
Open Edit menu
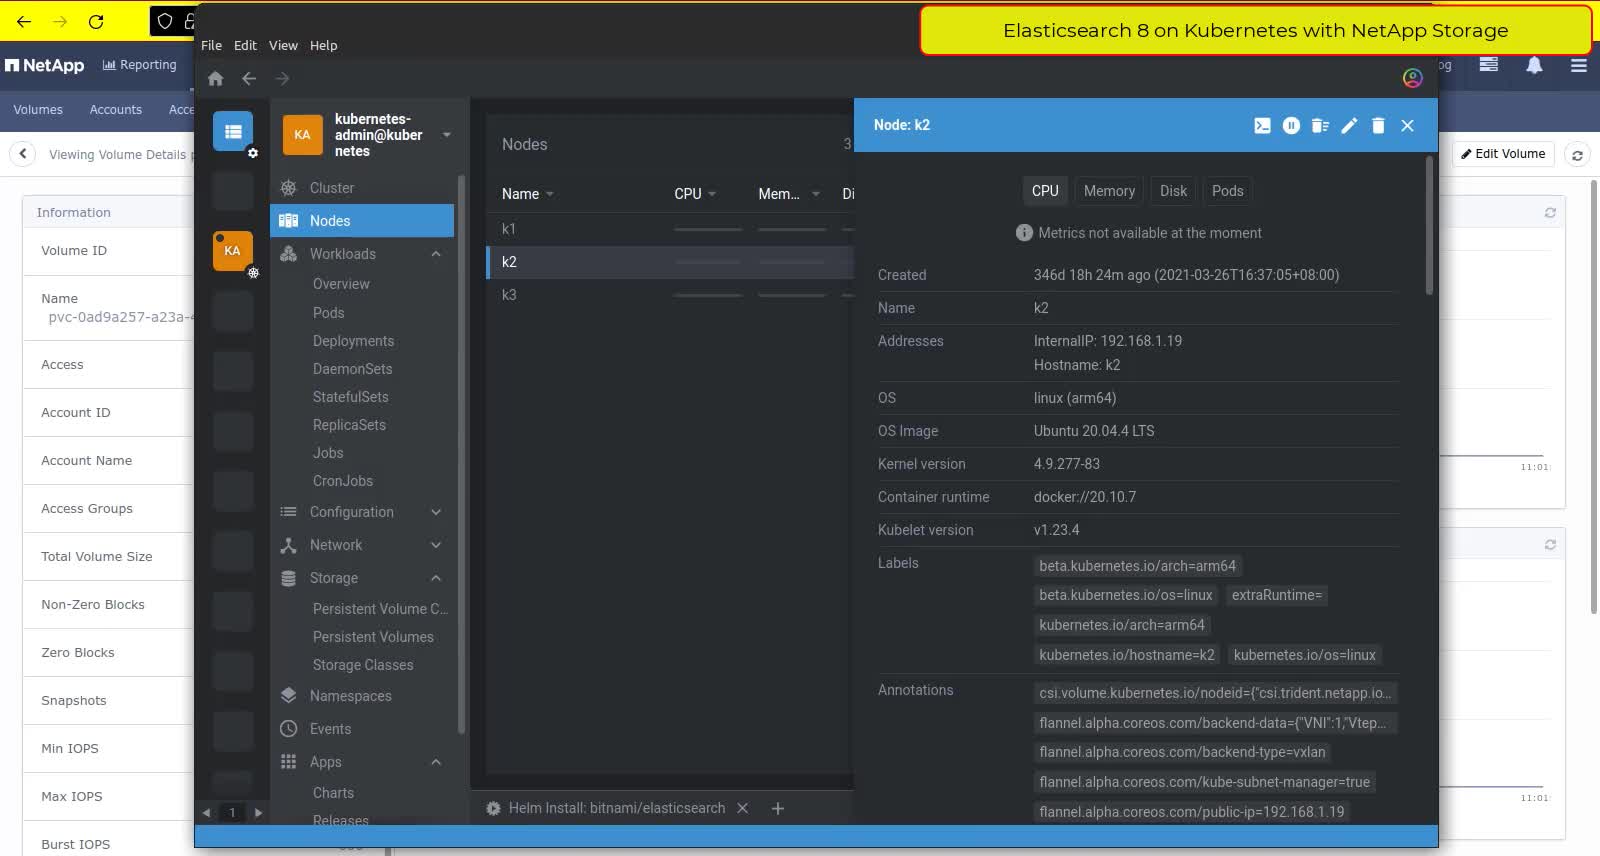pyautogui.click(x=245, y=45)
